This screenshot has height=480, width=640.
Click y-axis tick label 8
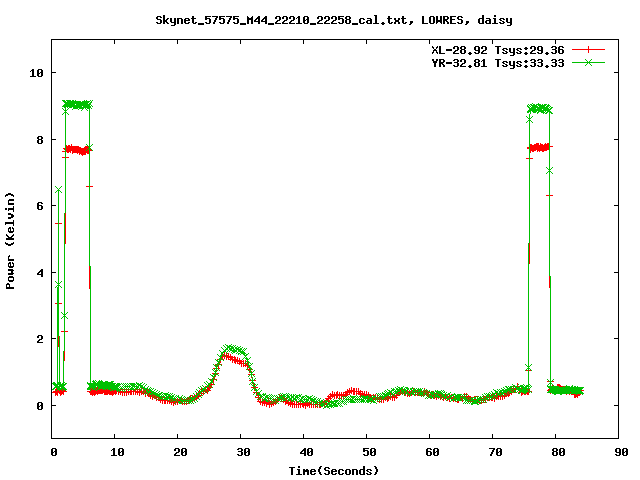coord(40,140)
